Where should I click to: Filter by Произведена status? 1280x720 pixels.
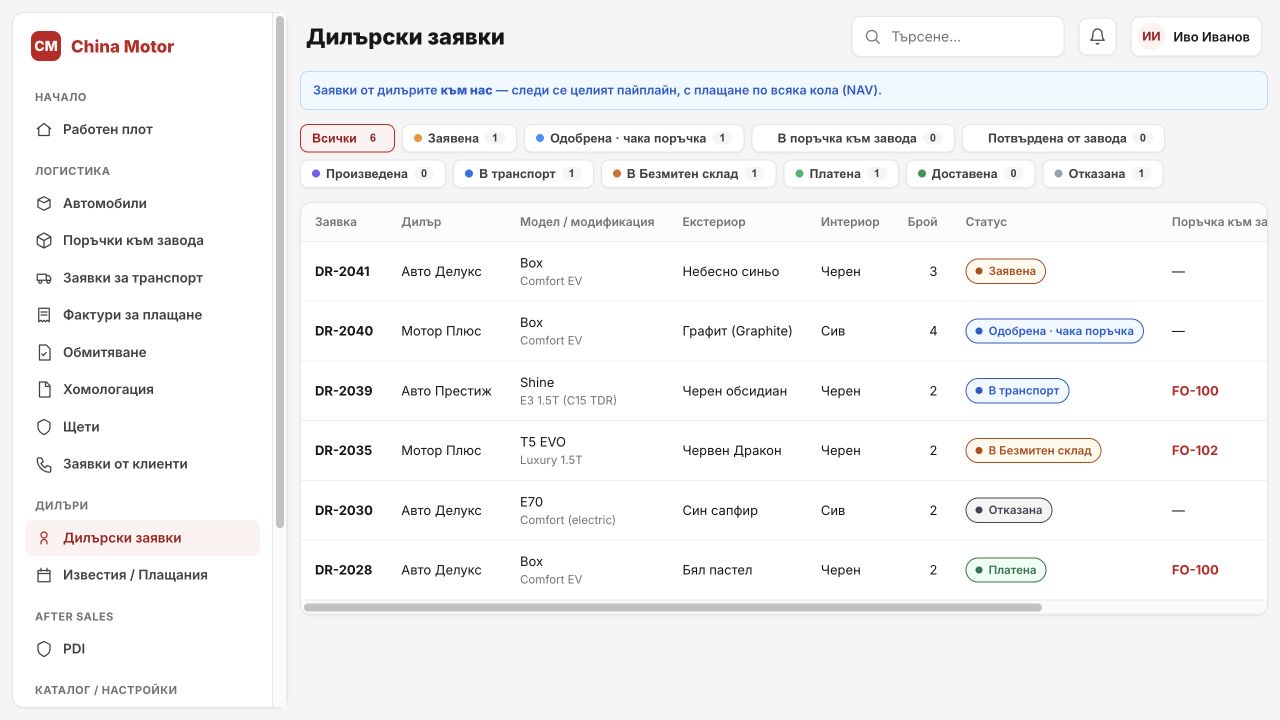pos(373,173)
